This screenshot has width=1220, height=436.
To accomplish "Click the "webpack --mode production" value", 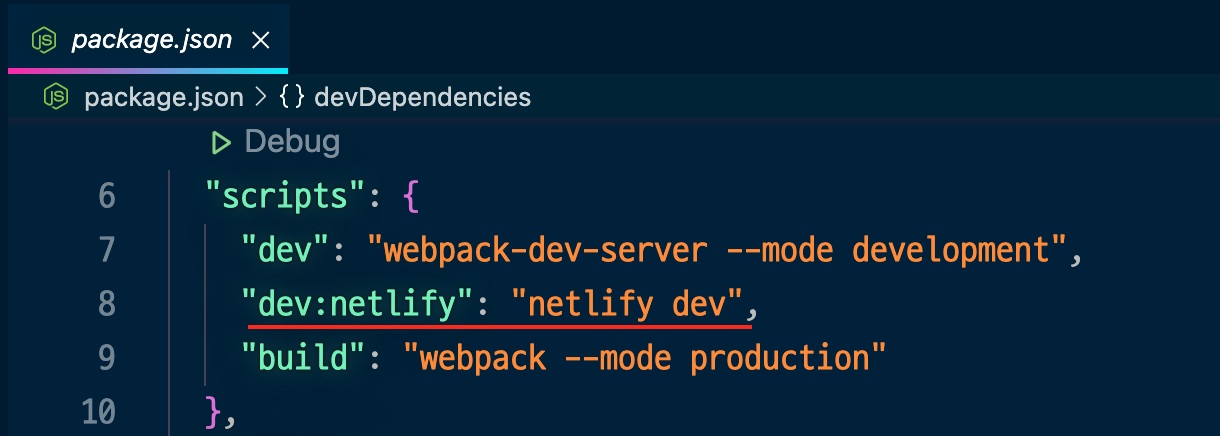I will pos(645,357).
